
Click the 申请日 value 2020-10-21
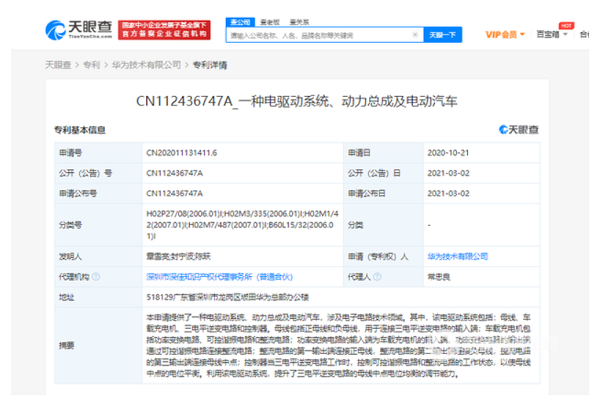[x=448, y=153]
